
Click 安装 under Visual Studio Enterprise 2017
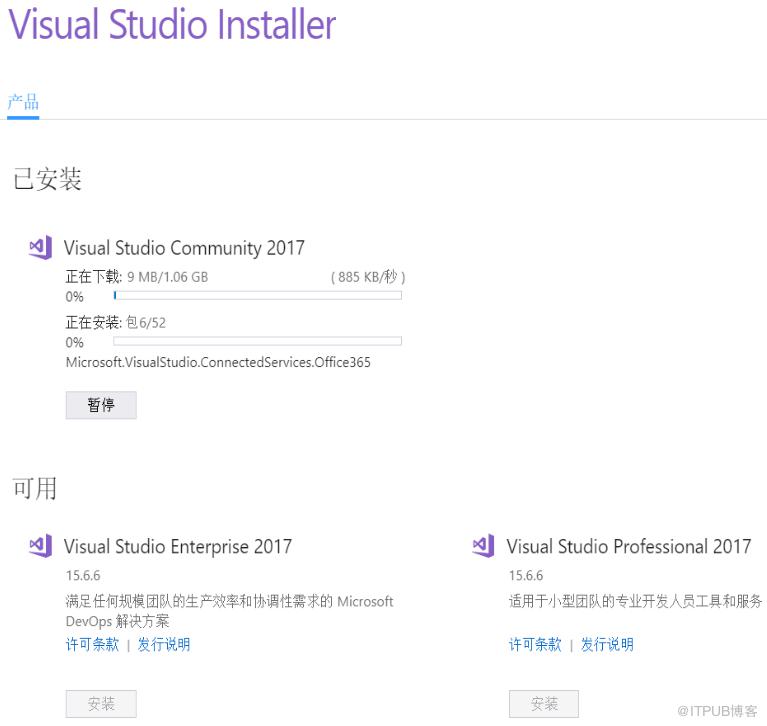point(101,704)
